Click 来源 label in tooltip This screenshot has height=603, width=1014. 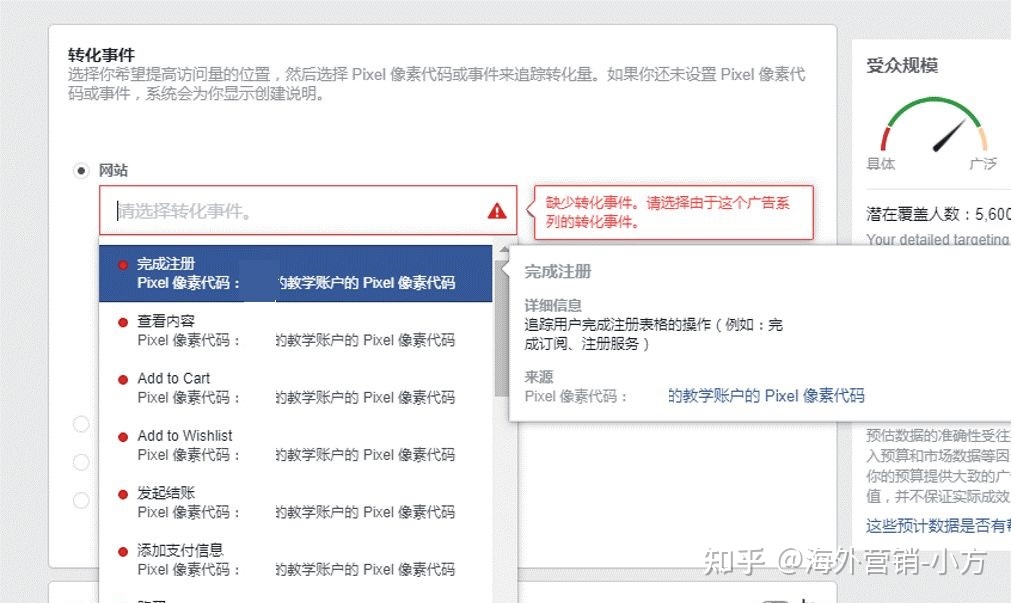[x=539, y=377]
